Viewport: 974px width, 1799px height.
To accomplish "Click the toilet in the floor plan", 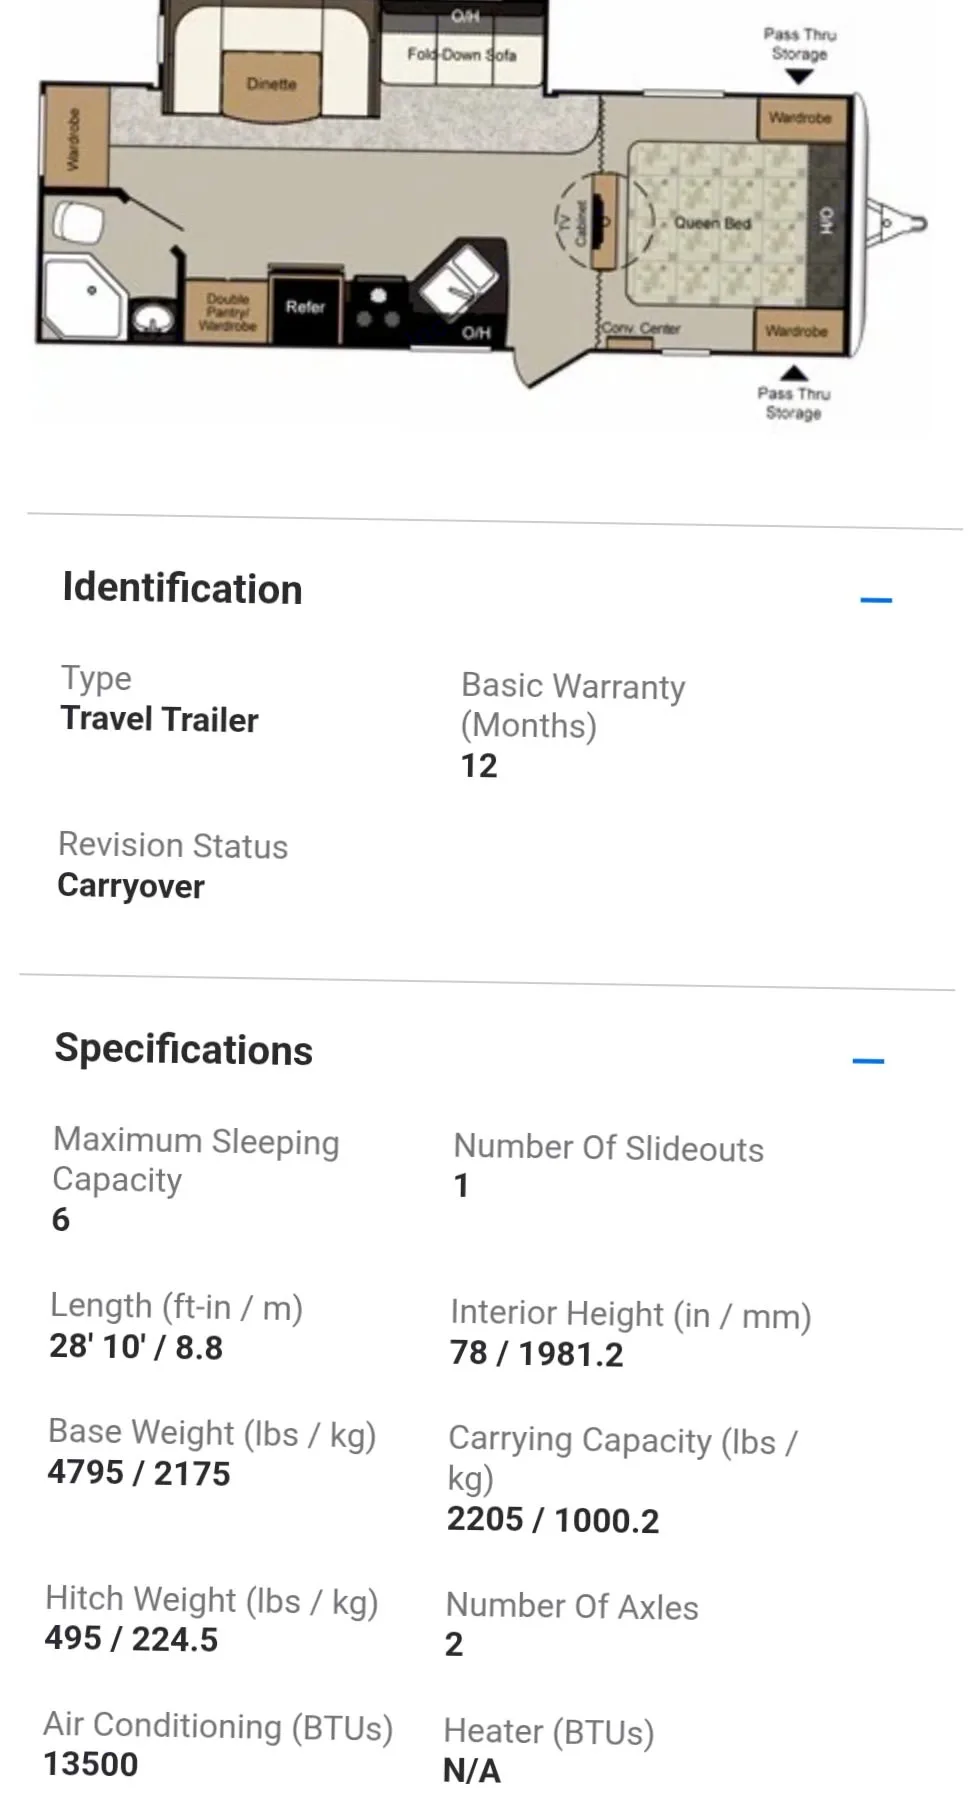I will coord(78,221).
